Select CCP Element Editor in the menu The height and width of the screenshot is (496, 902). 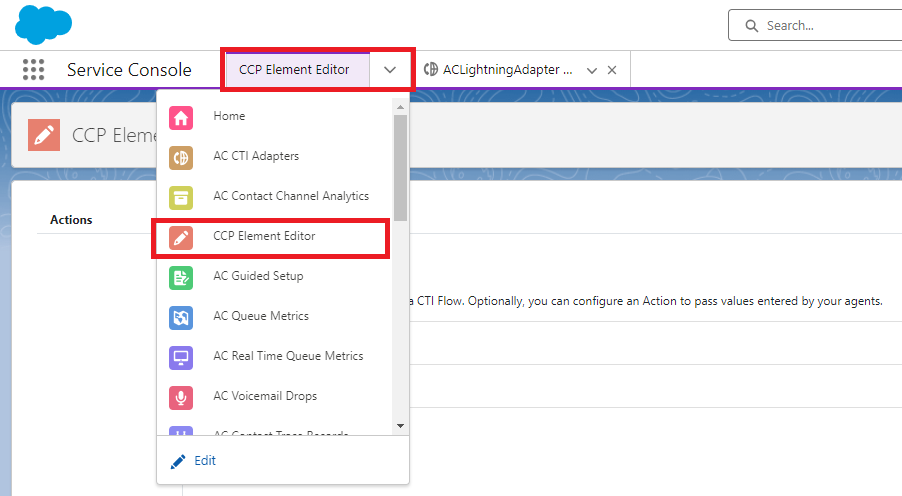(274, 236)
